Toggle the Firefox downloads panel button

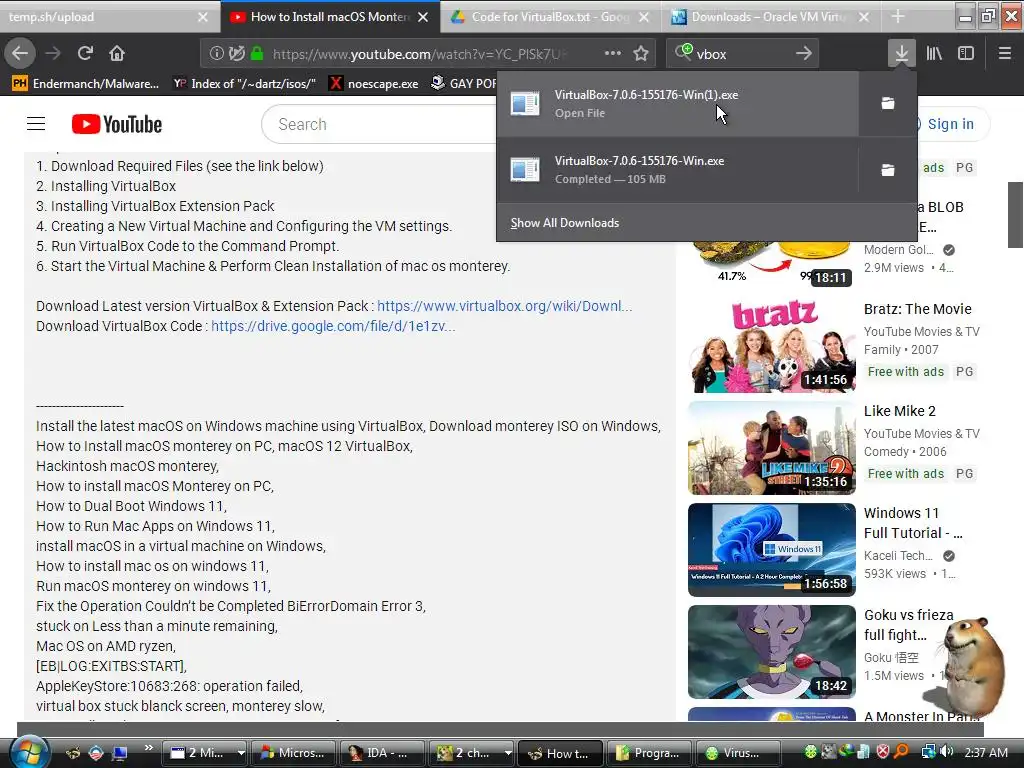[901, 54]
